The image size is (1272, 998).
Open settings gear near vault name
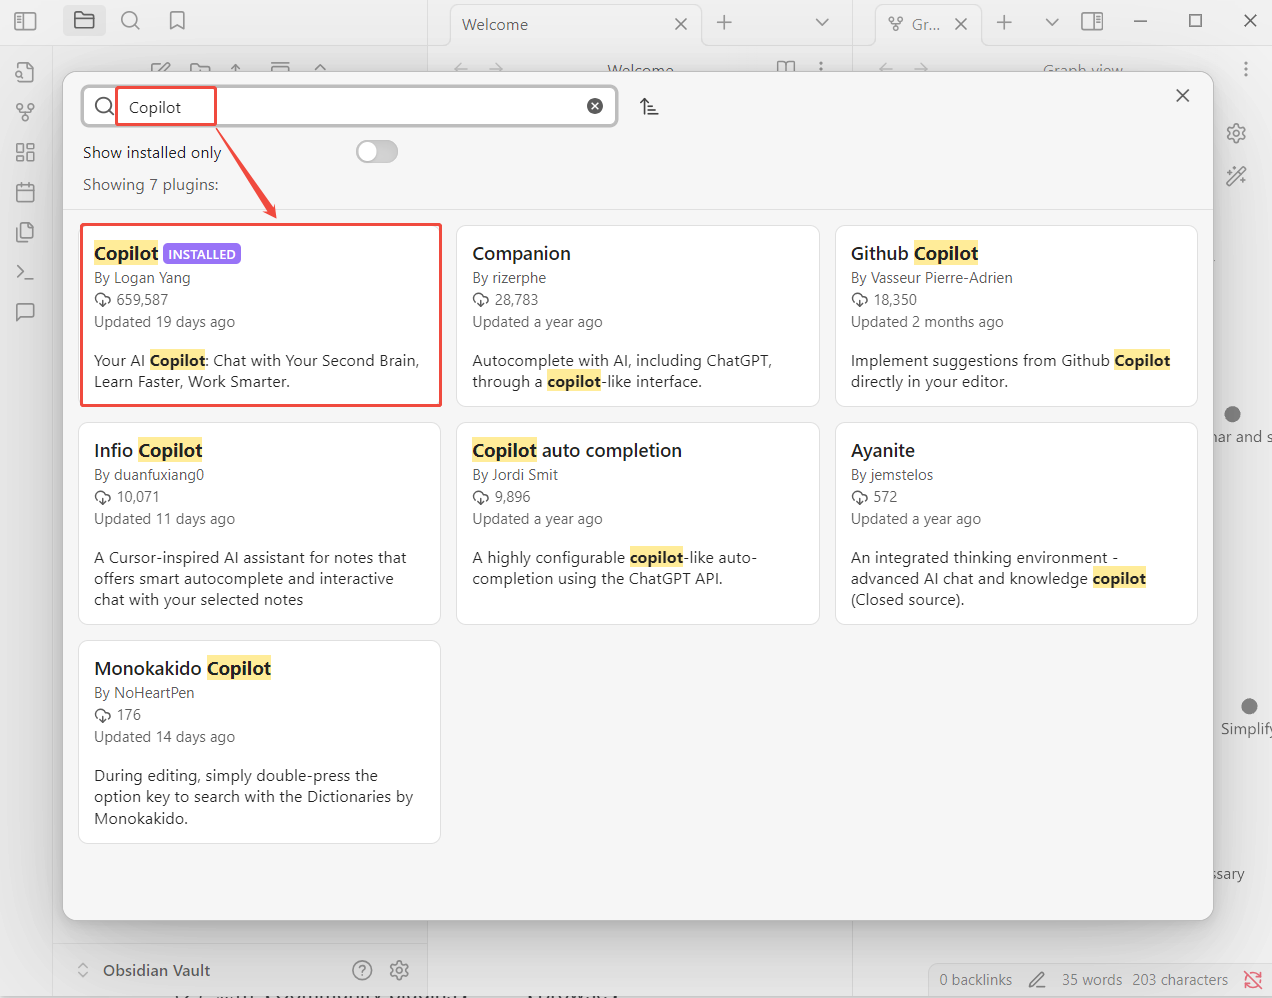pyautogui.click(x=399, y=970)
